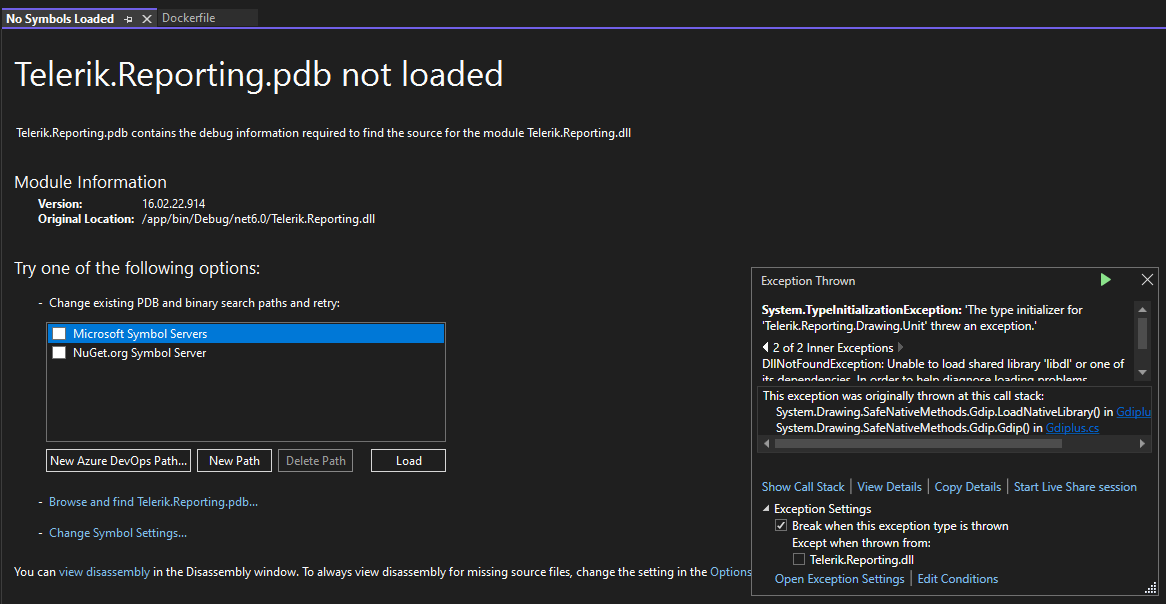
Task: Click exception message scroll-down arrow
Action: (1142, 374)
